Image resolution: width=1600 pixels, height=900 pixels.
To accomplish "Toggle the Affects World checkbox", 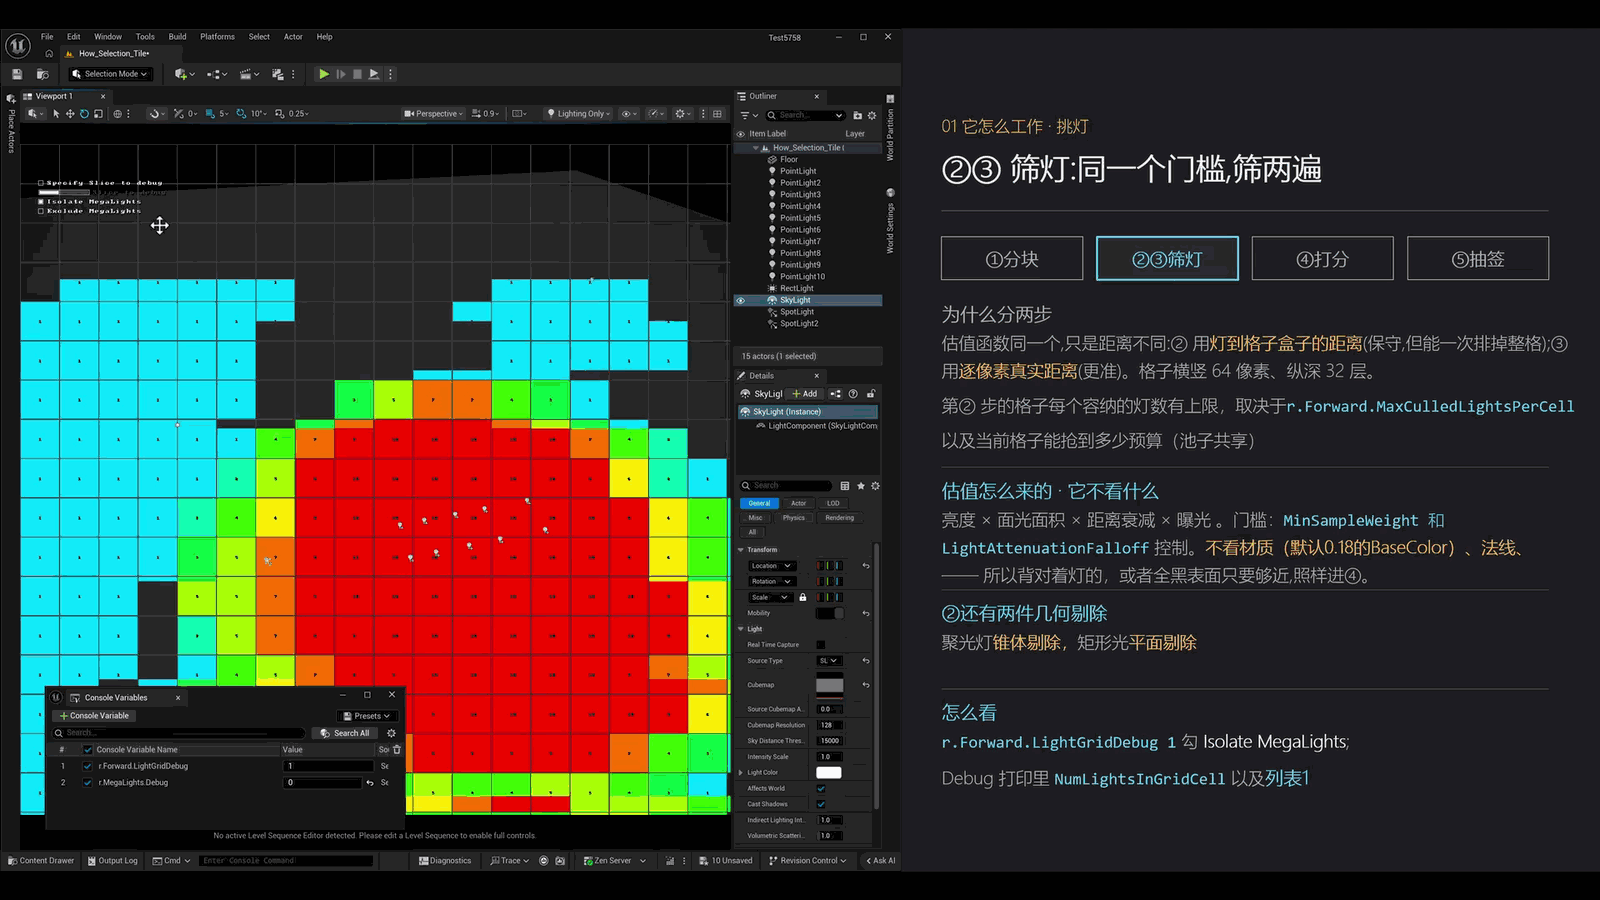I will pos(821,788).
